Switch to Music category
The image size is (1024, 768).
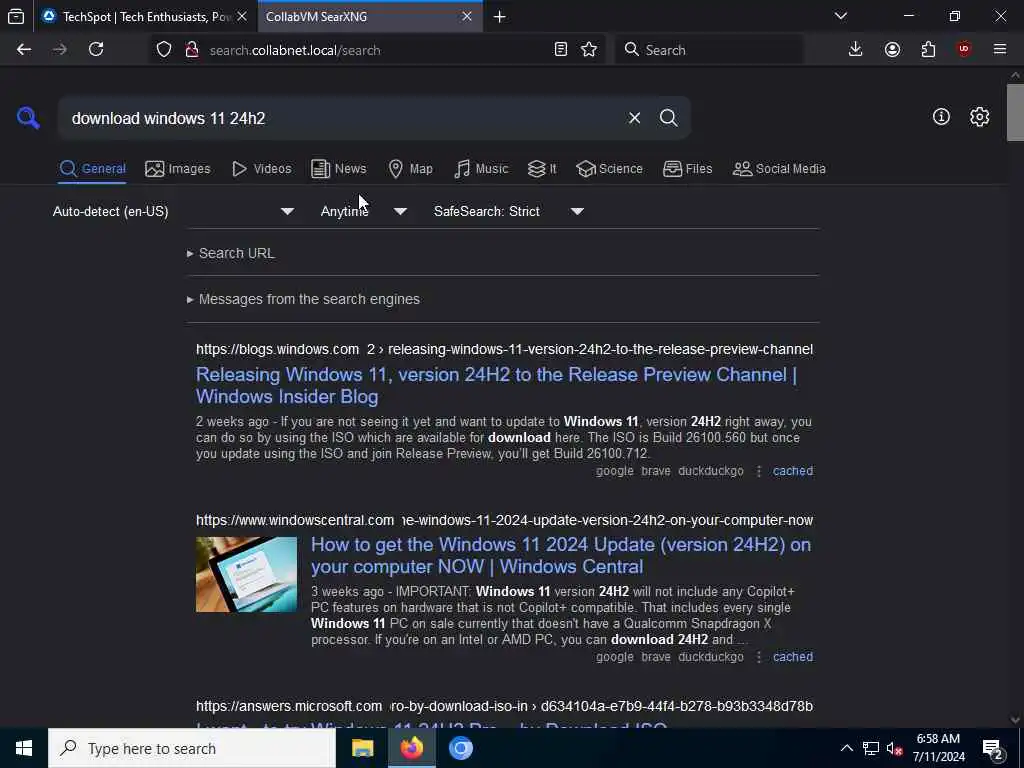click(481, 168)
